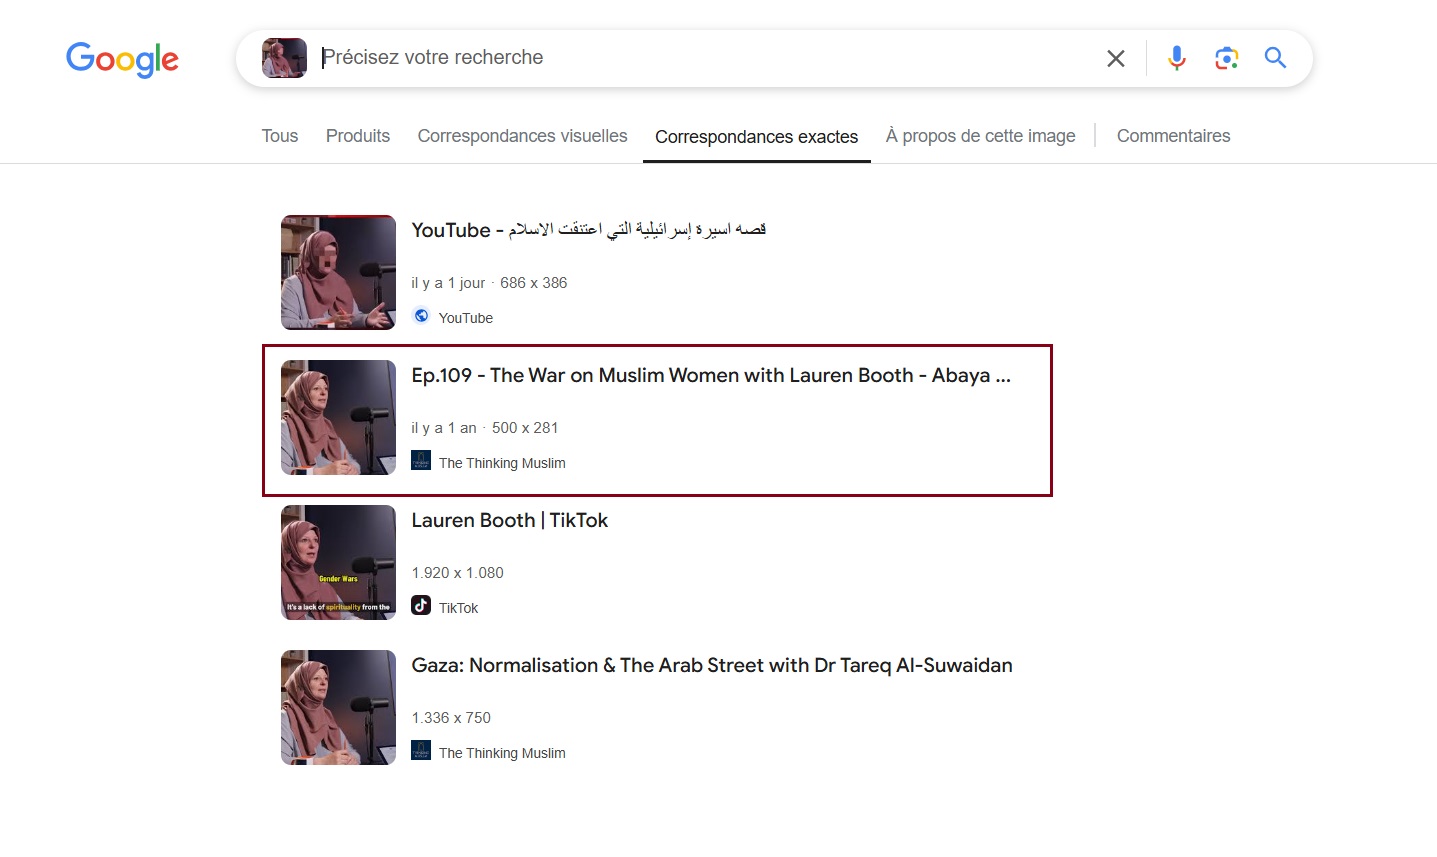Viewport: 1437px width, 857px height.
Task: Click '686 x 386' dimensions text
Action: (534, 283)
